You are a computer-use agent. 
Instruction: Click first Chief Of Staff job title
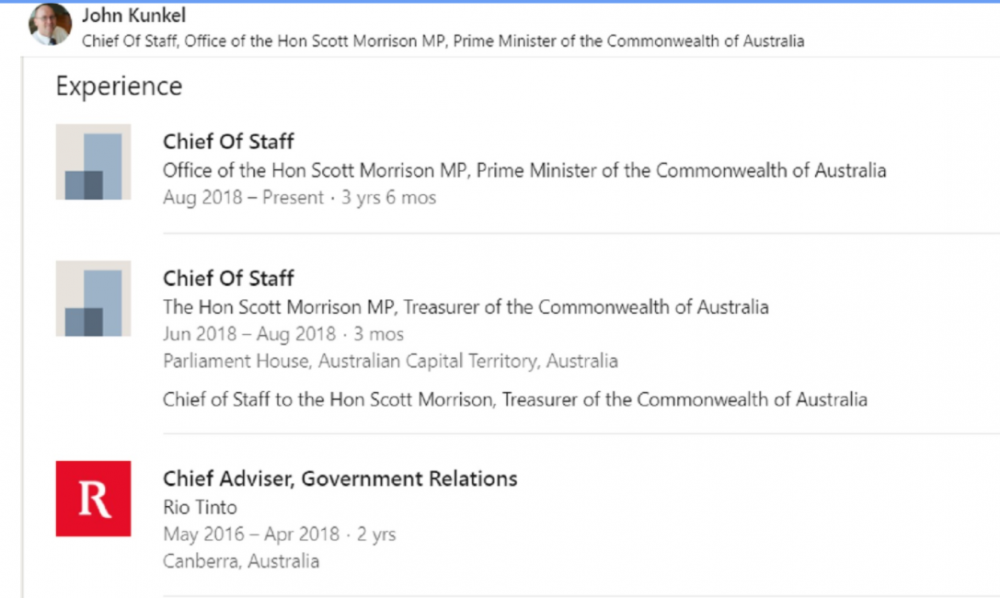(228, 142)
